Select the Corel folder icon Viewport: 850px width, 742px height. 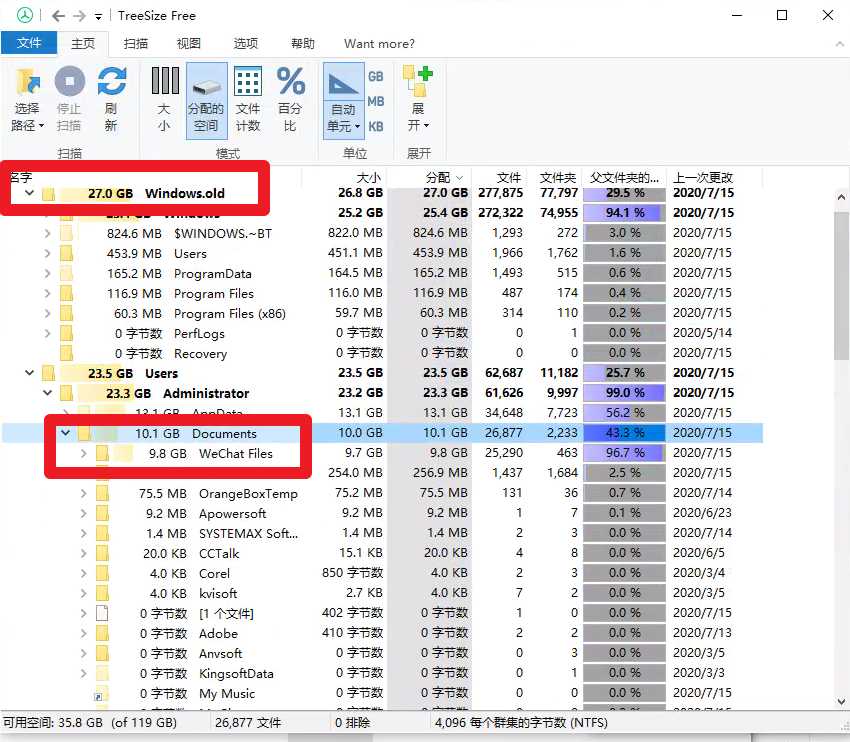tap(102, 573)
